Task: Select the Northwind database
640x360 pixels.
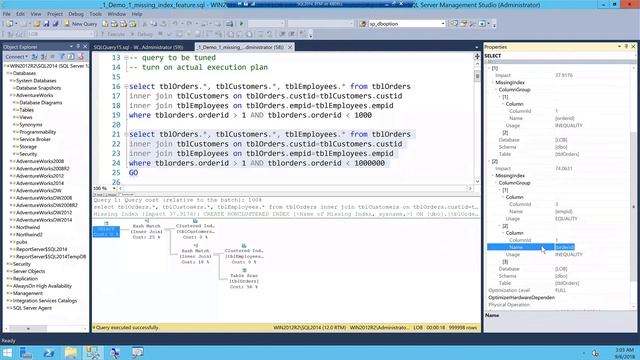Action: pos(28,227)
